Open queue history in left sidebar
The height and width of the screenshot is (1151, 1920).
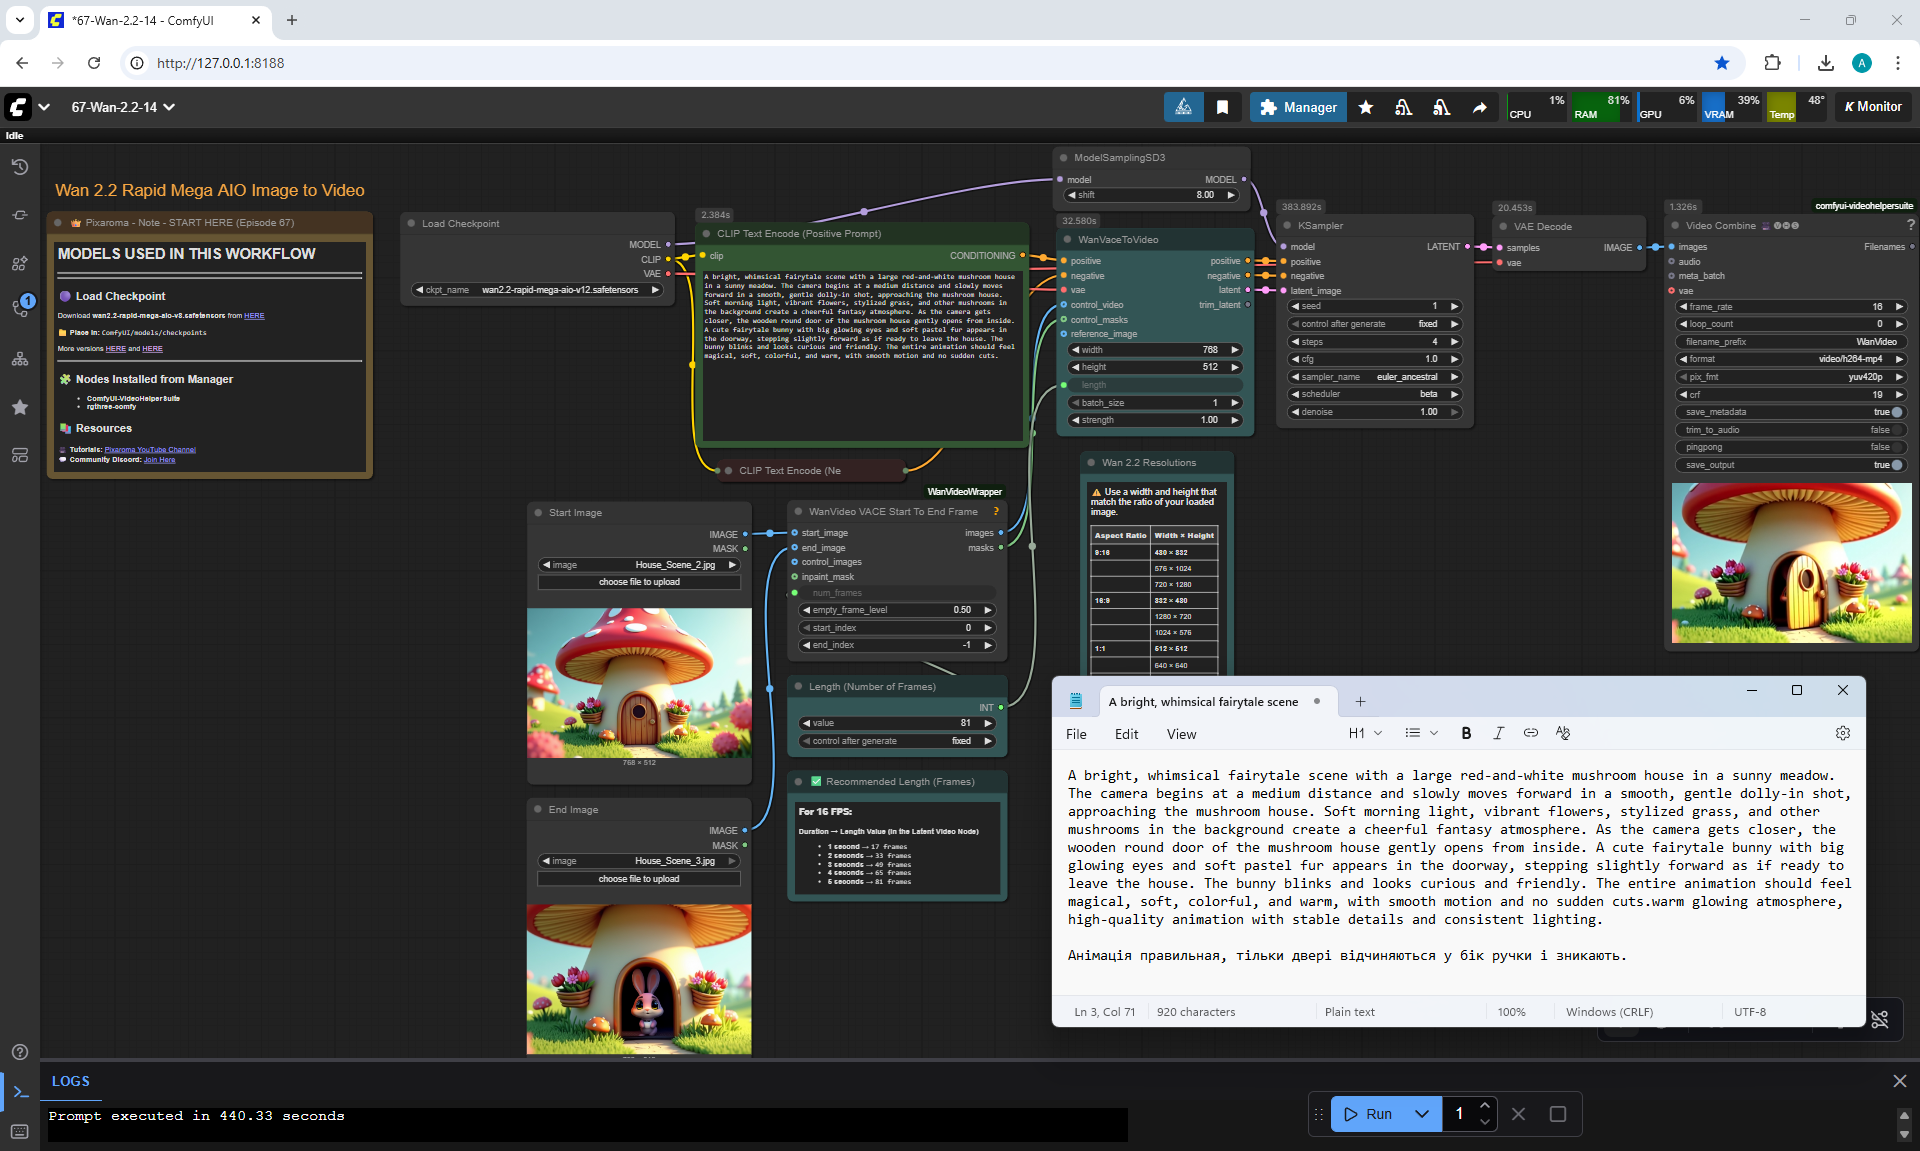(19, 167)
